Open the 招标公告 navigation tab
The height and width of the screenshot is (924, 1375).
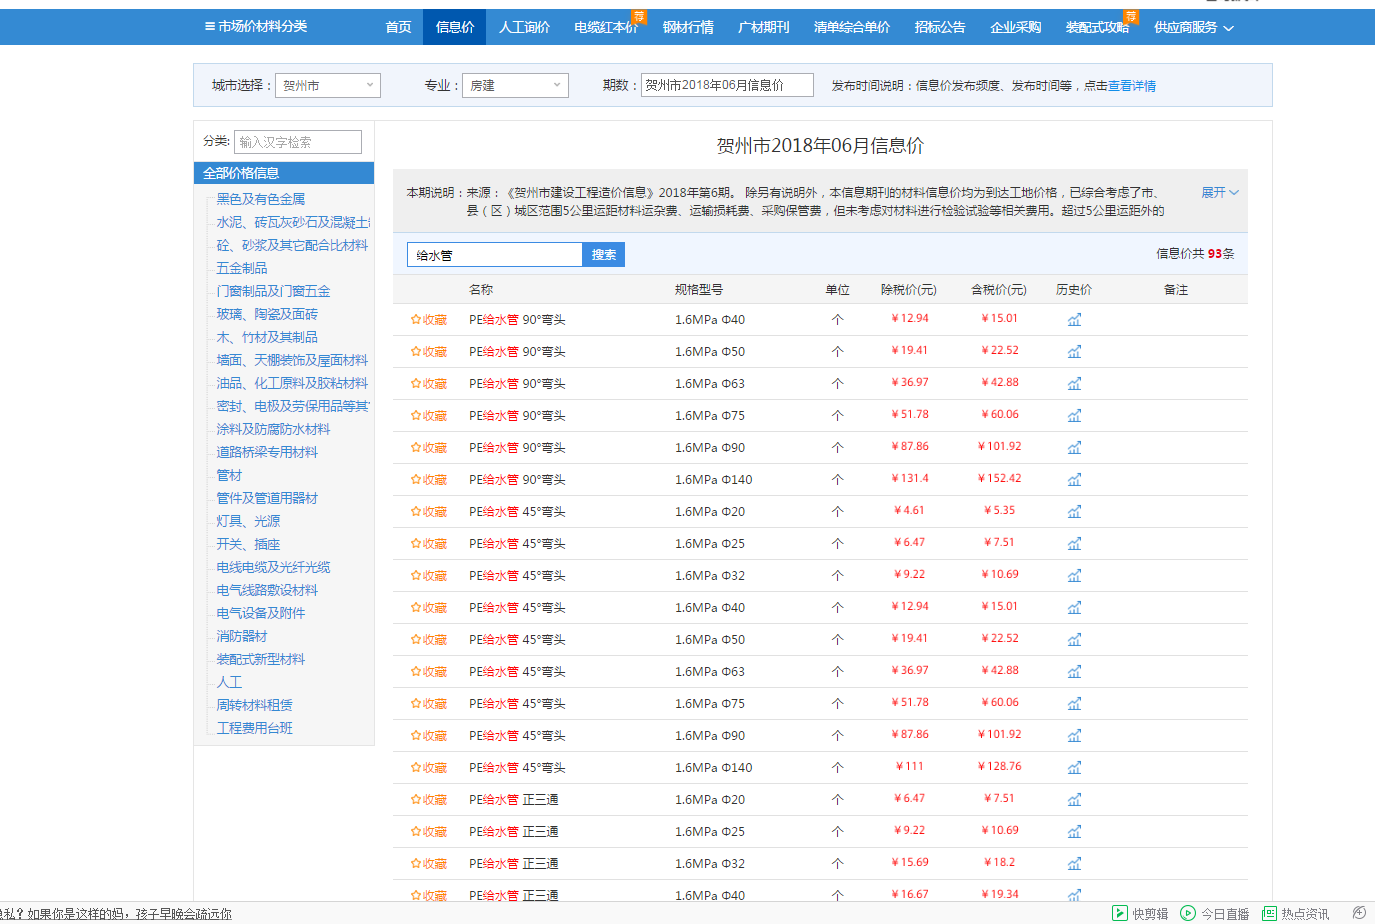(940, 28)
